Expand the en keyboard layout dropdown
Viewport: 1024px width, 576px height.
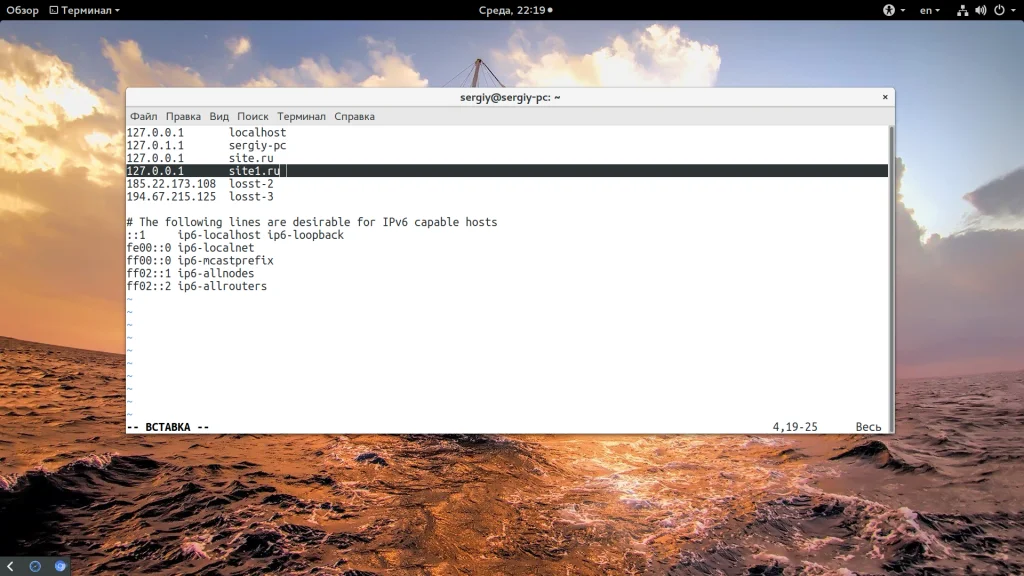(x=929, y=10)
